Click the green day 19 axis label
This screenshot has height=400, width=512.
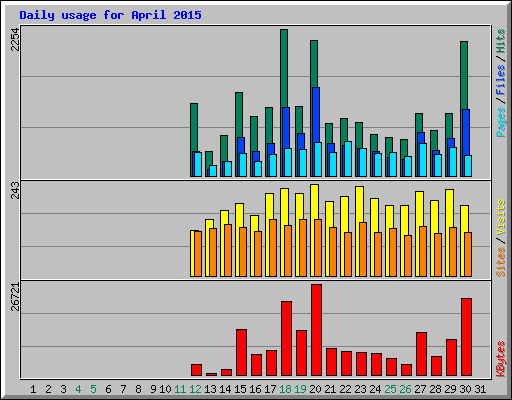click(x=300, y=389)
